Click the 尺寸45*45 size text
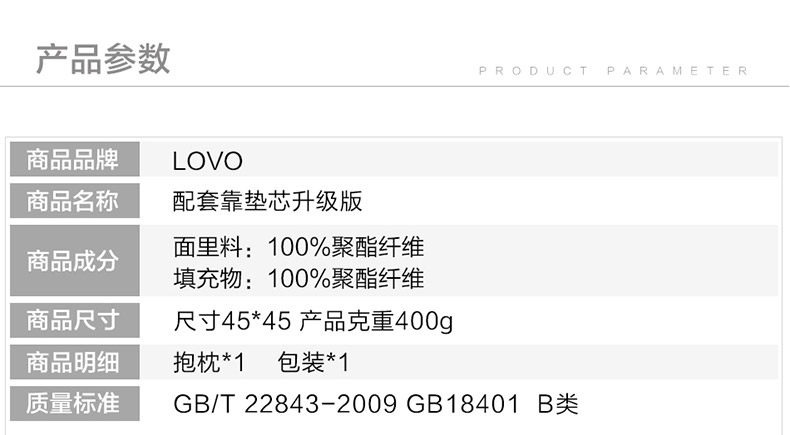790x435 pixels. 231,322
